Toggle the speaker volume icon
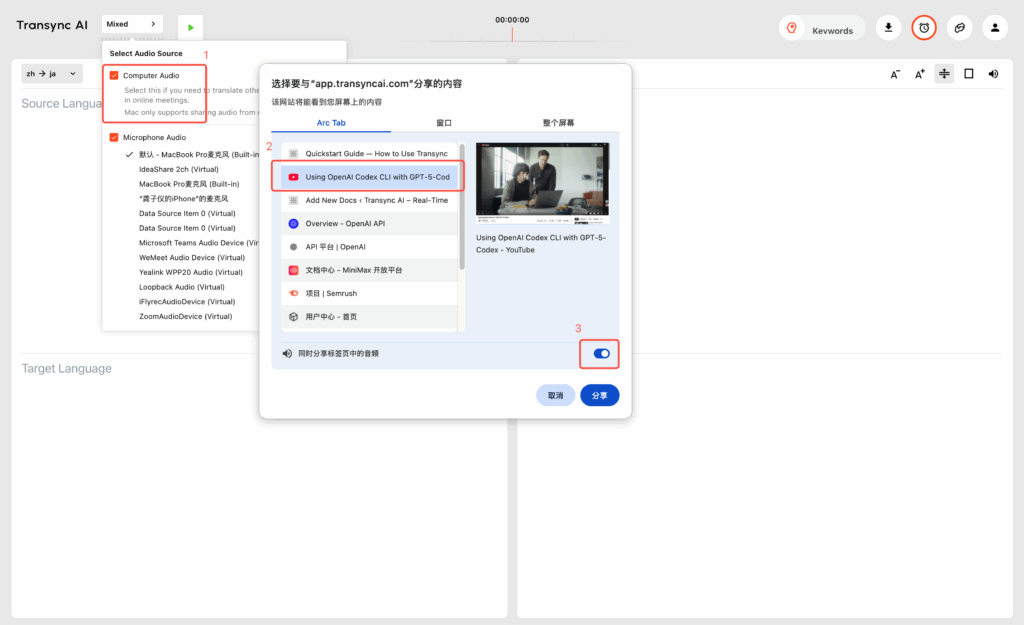The image size is (1024, 625). click(993, 74)
